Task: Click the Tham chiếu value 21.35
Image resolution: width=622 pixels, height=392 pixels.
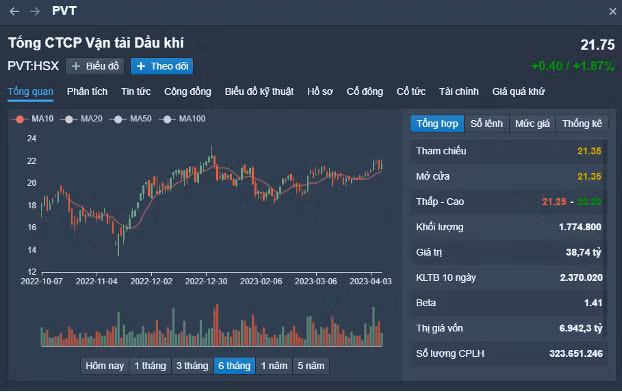Action: [x=589, y=151]
